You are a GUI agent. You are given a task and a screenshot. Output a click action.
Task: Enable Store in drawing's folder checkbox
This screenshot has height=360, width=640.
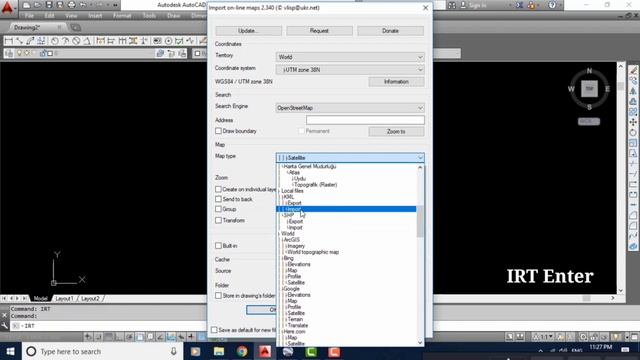tap(218, 296)
